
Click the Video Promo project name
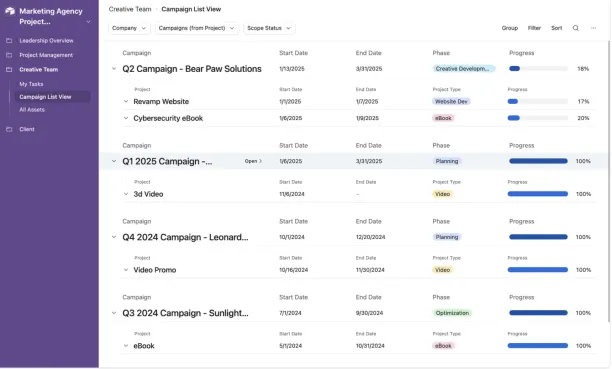click(155, 270)
